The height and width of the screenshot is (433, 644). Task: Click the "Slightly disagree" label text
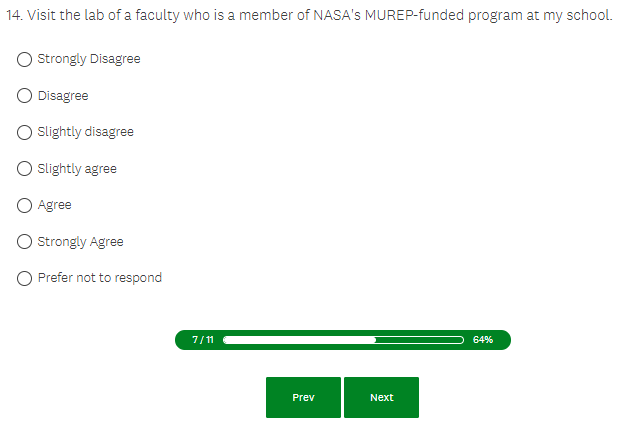pos(85,132)
